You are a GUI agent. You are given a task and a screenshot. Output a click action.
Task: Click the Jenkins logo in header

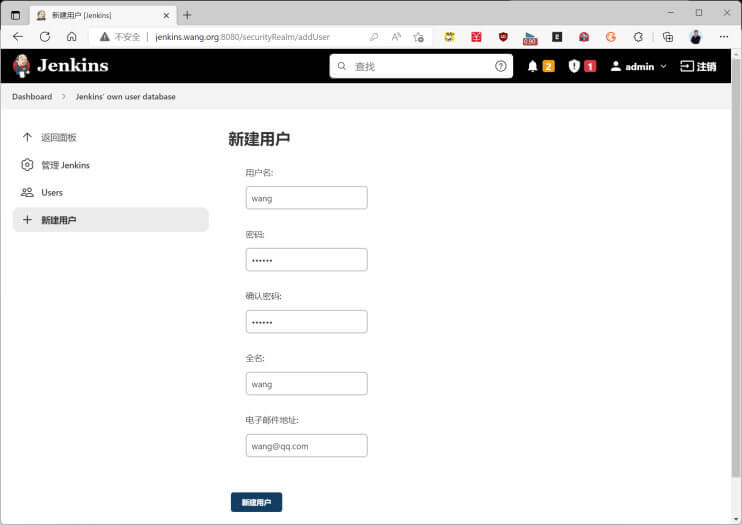(61, 66)
